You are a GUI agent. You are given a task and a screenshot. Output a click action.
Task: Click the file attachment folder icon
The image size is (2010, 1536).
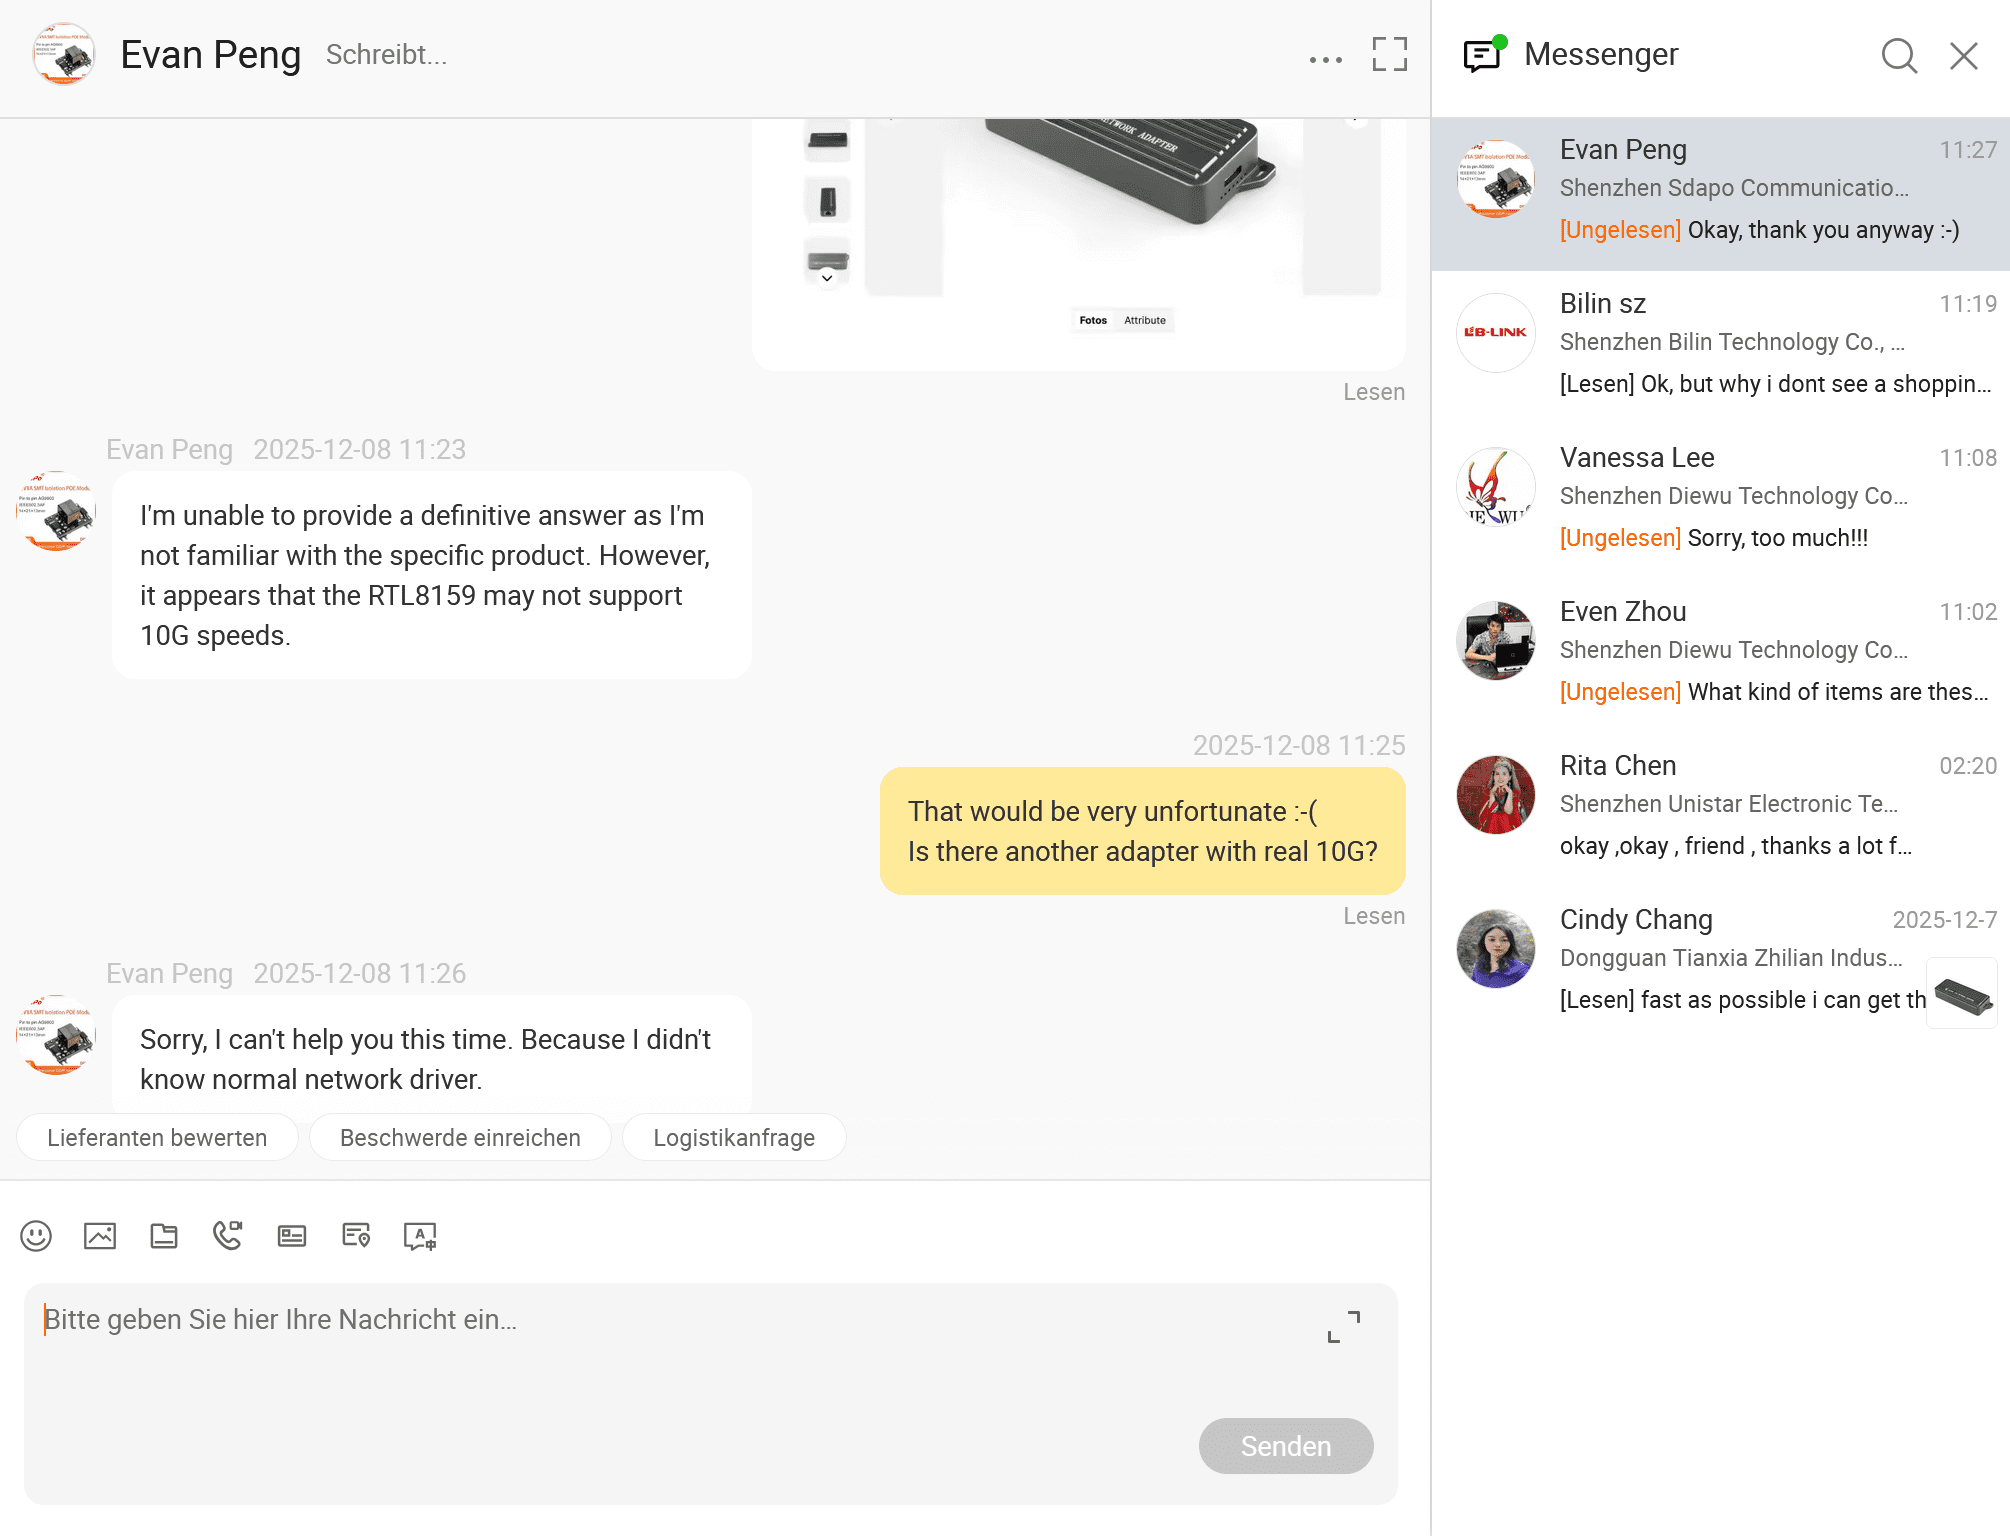pyautogui.click(x=164, y=1236)
